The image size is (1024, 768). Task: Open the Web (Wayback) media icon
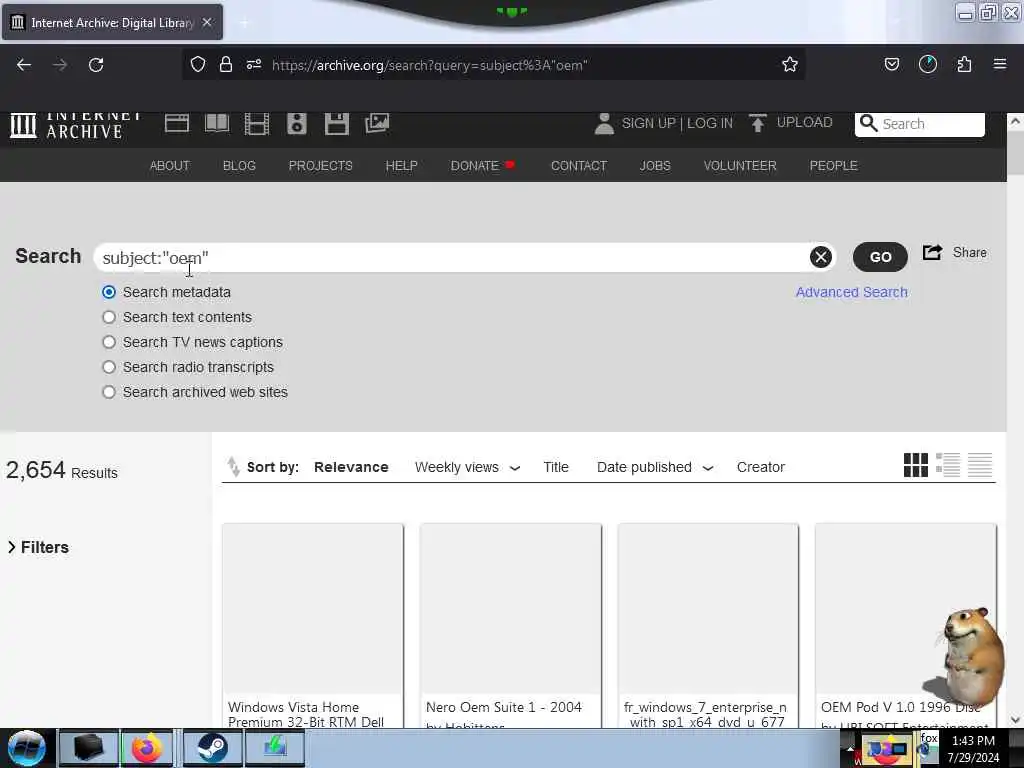pos(177,123)
